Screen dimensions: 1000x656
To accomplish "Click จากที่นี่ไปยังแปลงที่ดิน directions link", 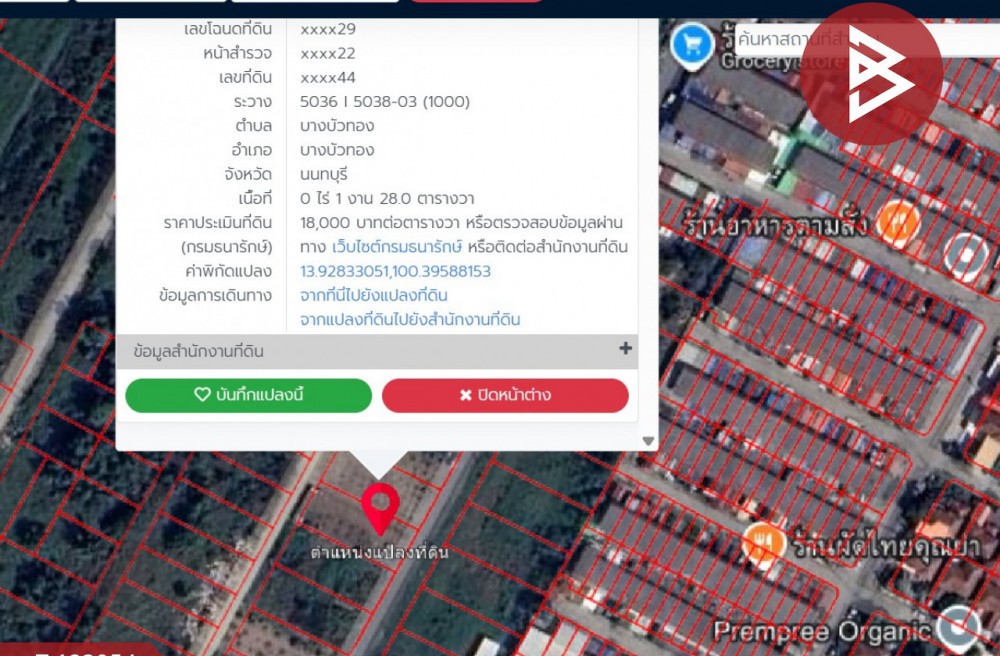I will point(374,295).
